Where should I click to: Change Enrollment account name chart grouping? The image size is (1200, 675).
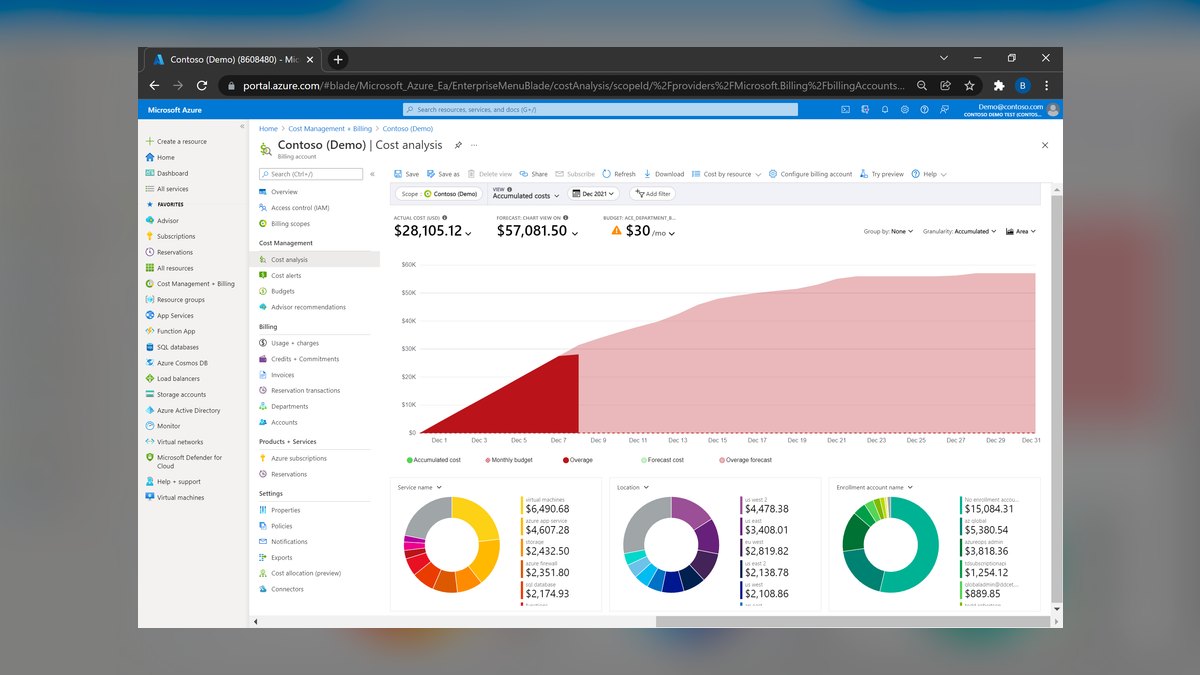pos(874,487)
